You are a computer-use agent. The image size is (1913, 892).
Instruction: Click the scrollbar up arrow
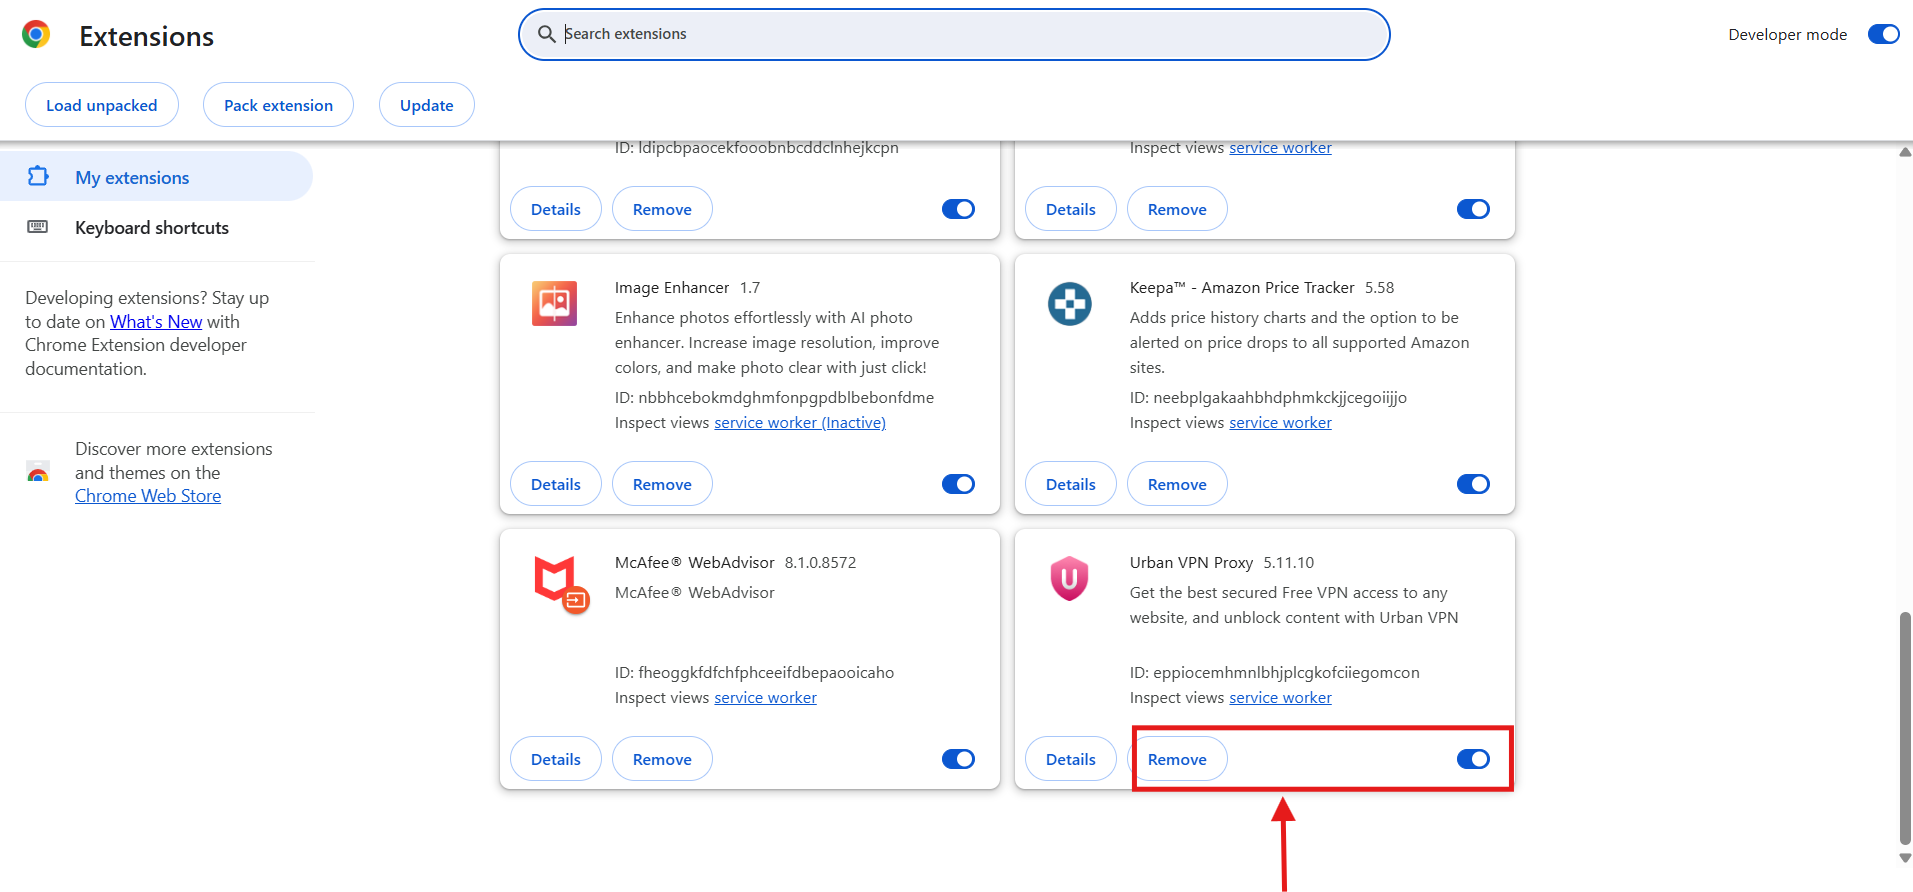pyautogui.click(x=1905, y=152)
